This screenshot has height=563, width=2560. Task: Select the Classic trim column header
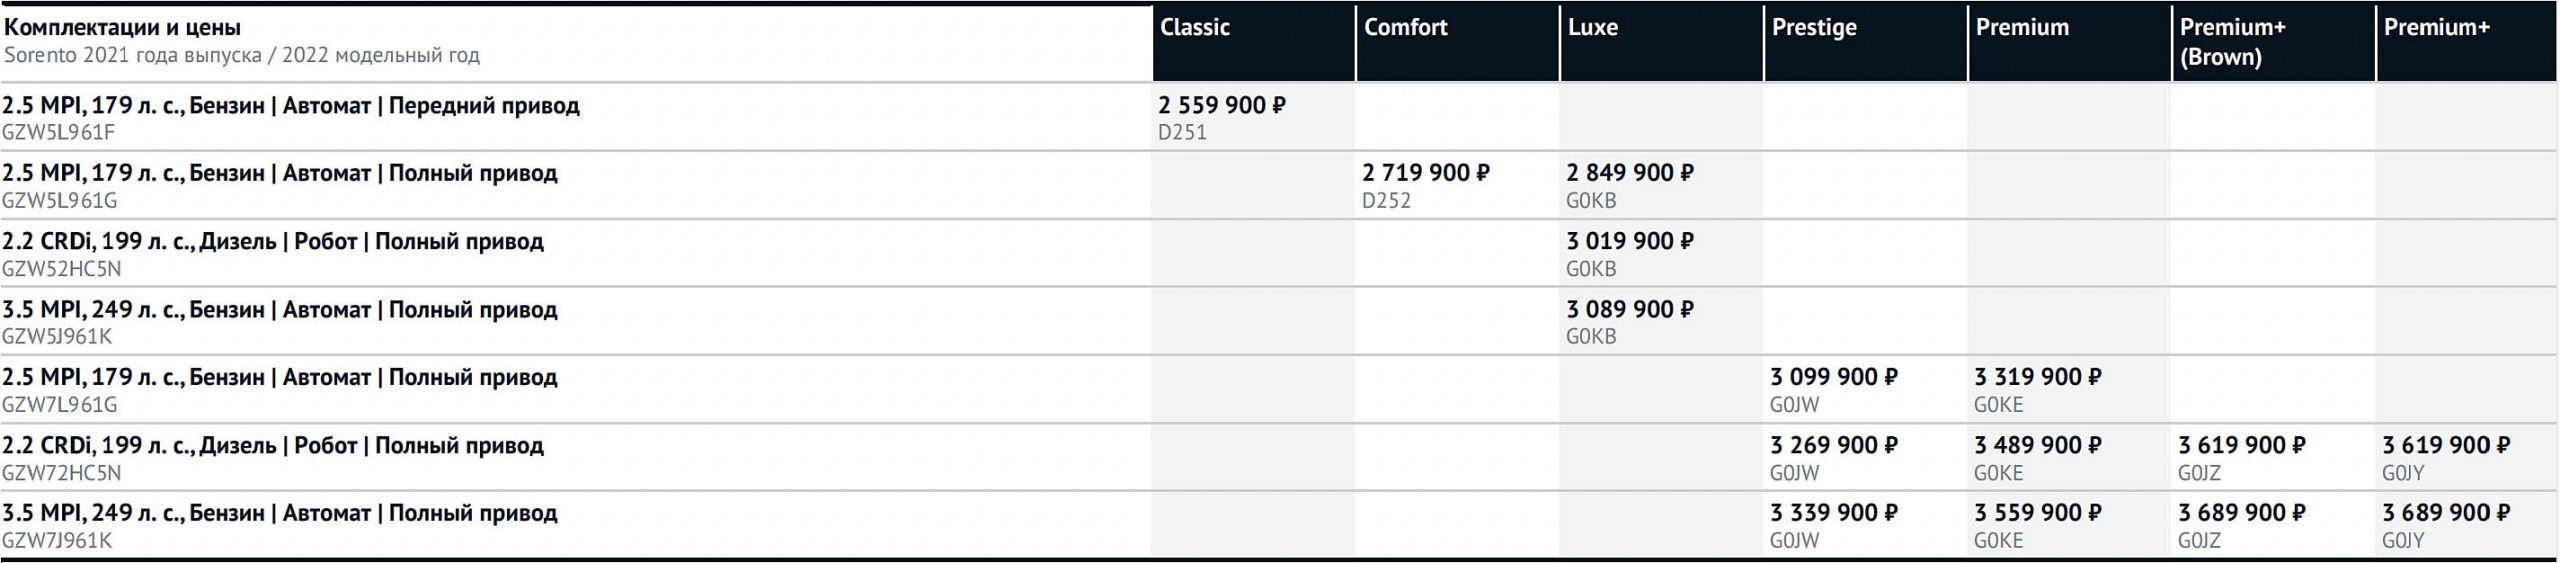tap(1195, 28)
